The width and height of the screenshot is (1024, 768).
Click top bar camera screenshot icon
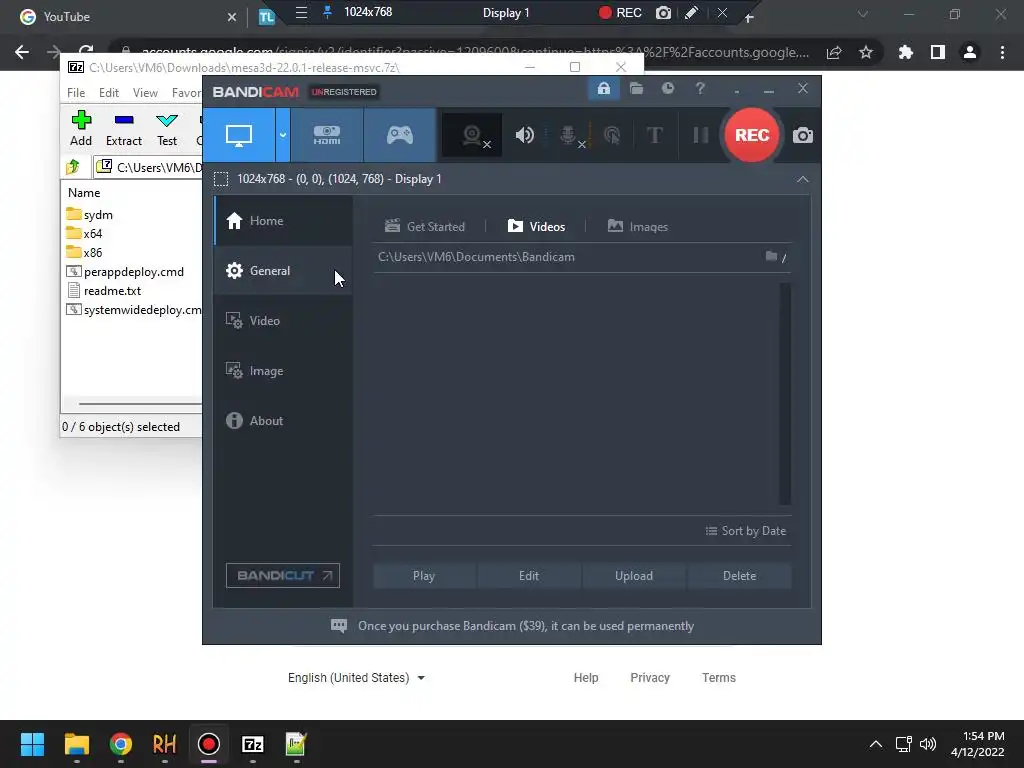[663, 12]
